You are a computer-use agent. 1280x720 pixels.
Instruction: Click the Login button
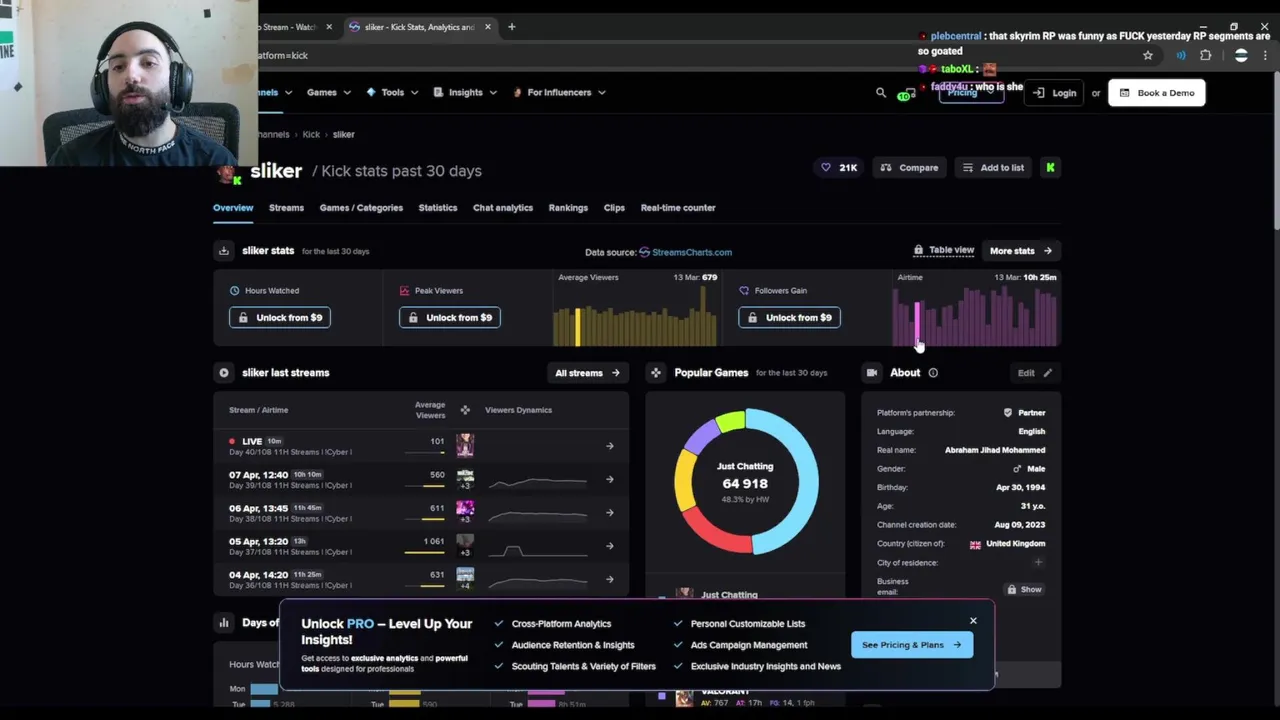click(1054, 93)
